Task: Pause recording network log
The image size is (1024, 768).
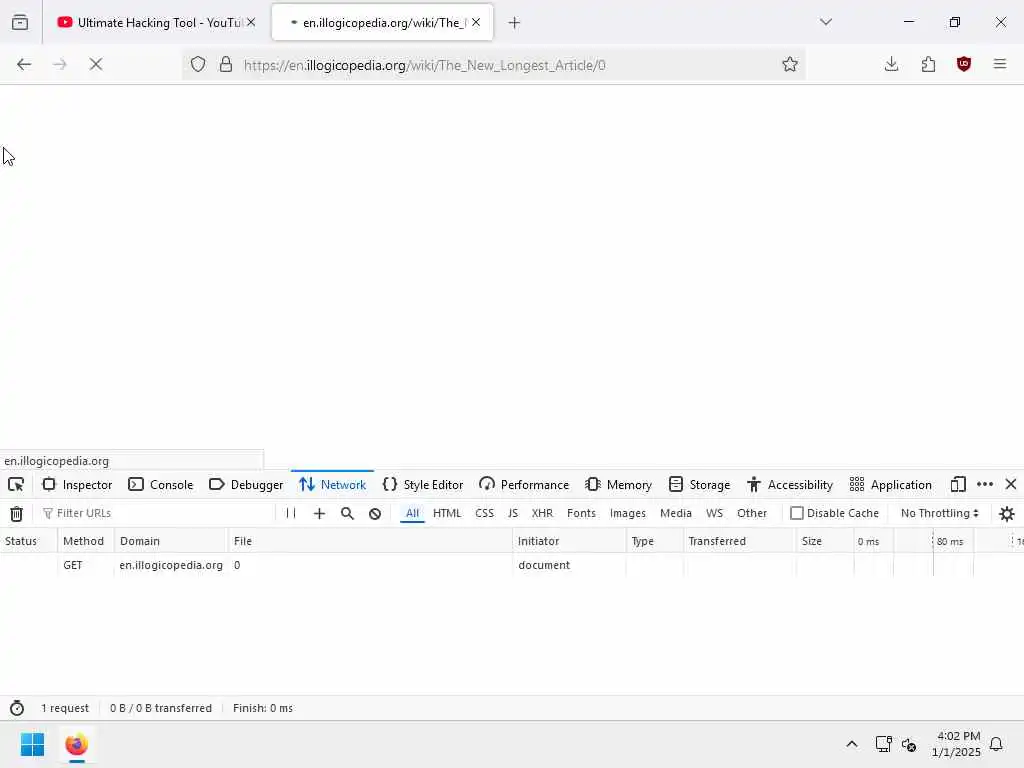Action: [x=291, y=513]
